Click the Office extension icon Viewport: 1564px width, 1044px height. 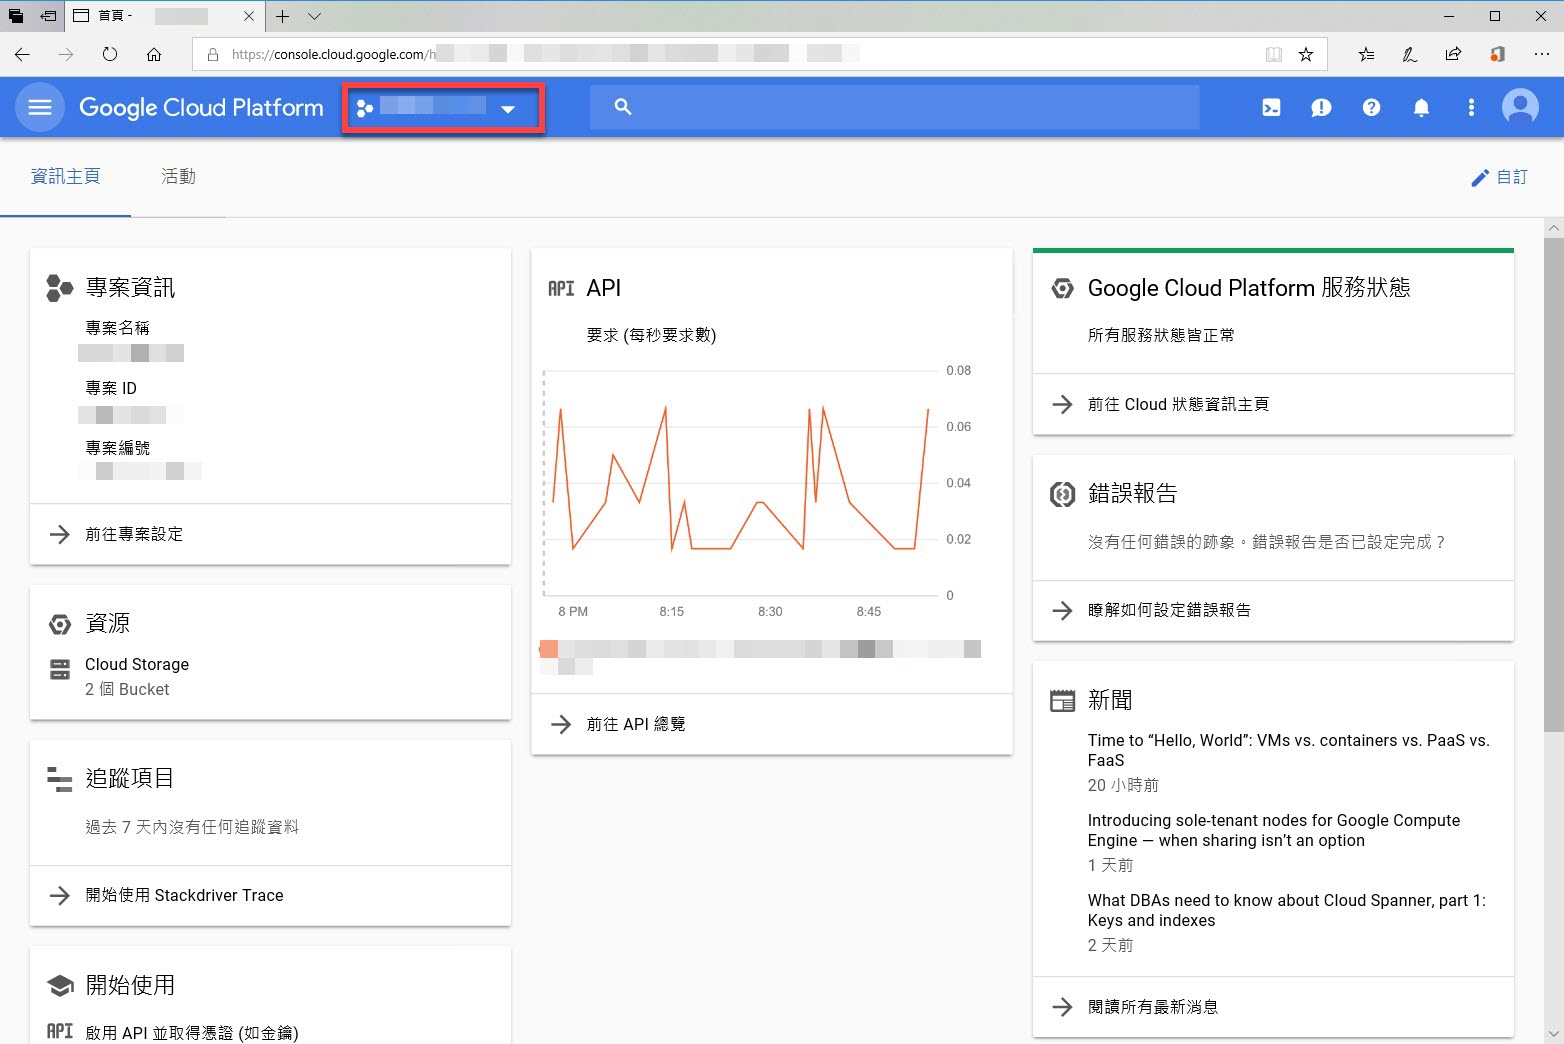click(x=1497, y=55)
